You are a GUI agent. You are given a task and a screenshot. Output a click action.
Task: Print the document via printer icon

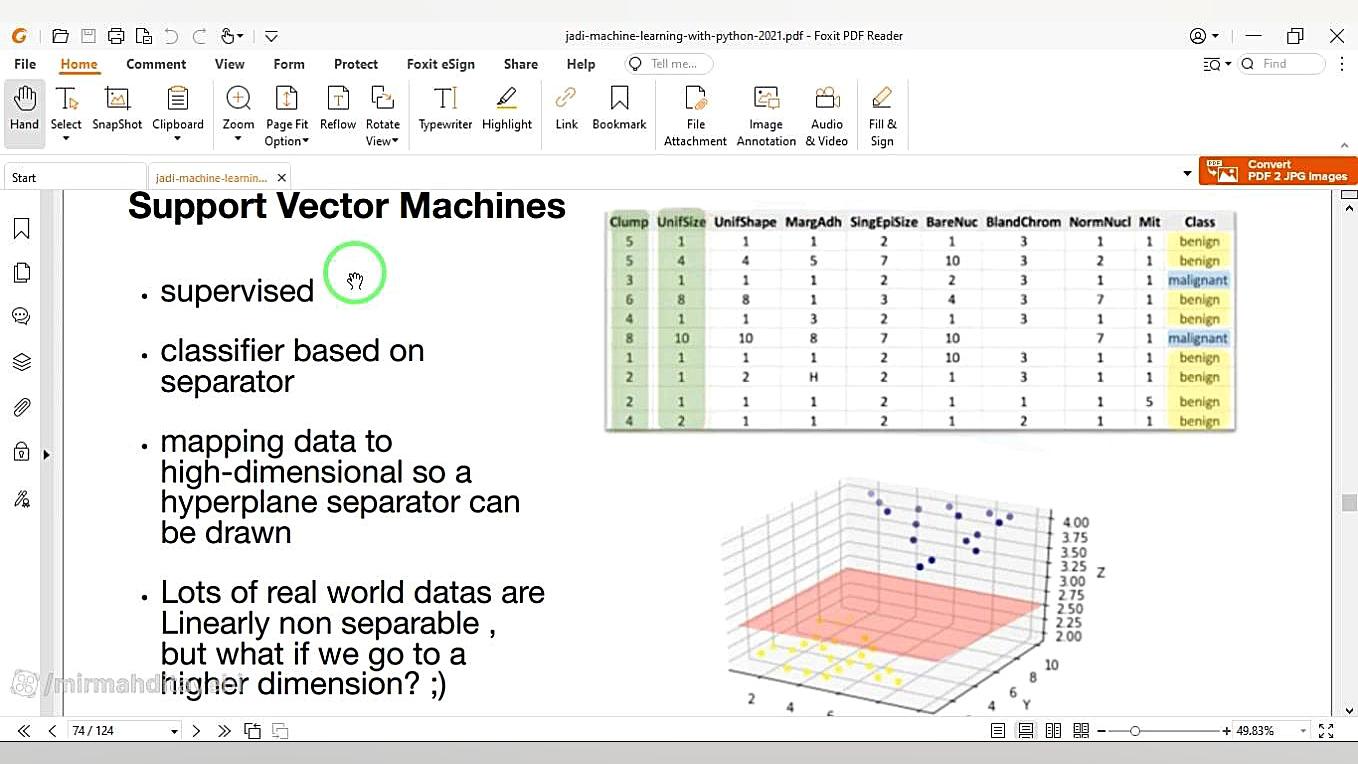(x=116, y=36)
